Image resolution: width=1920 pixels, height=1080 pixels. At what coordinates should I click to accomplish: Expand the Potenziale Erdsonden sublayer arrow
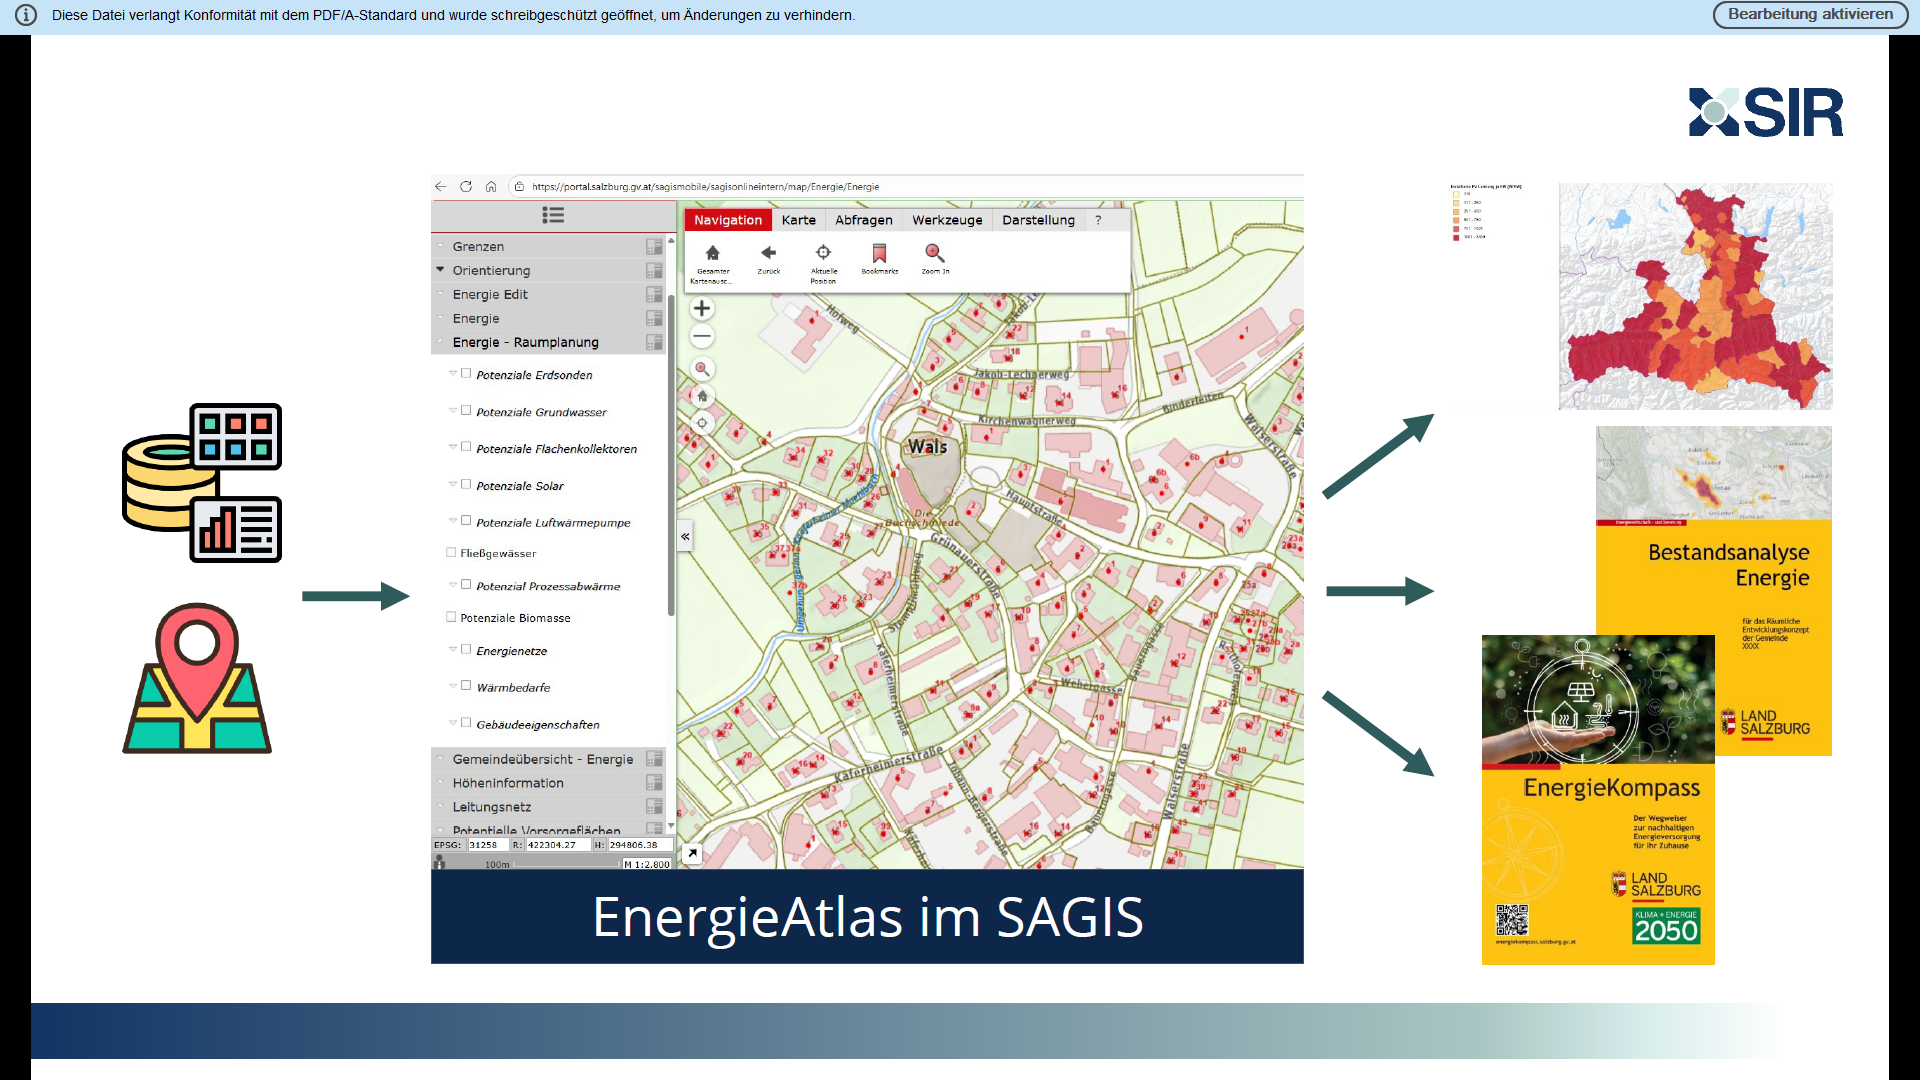click(453, 374)
